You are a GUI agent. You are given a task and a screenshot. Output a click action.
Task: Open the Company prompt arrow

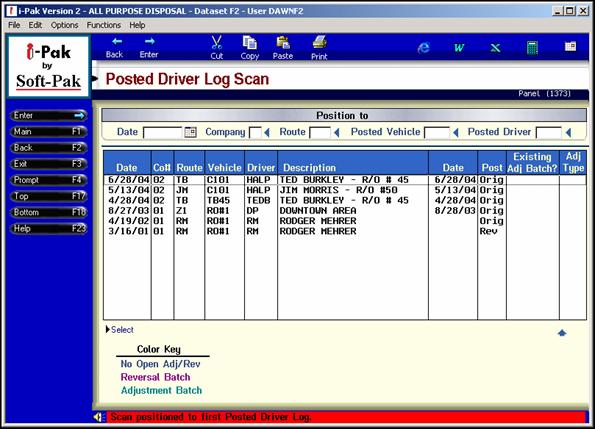(x=267, y=132)
